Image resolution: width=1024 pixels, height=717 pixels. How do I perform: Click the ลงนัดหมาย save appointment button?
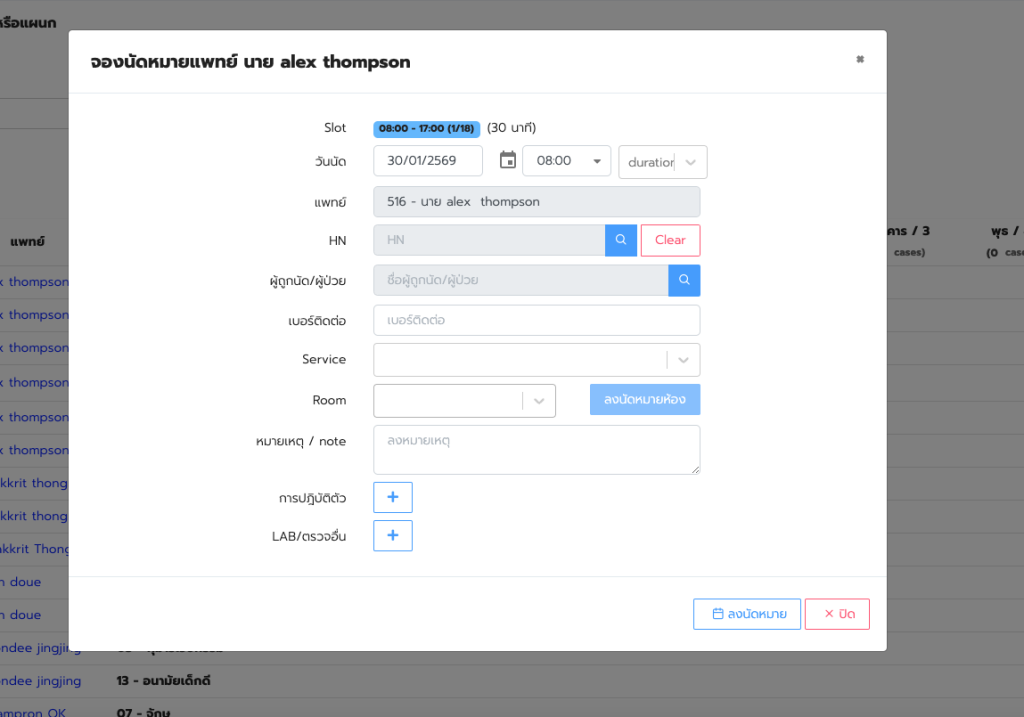(x=746, y=614)
